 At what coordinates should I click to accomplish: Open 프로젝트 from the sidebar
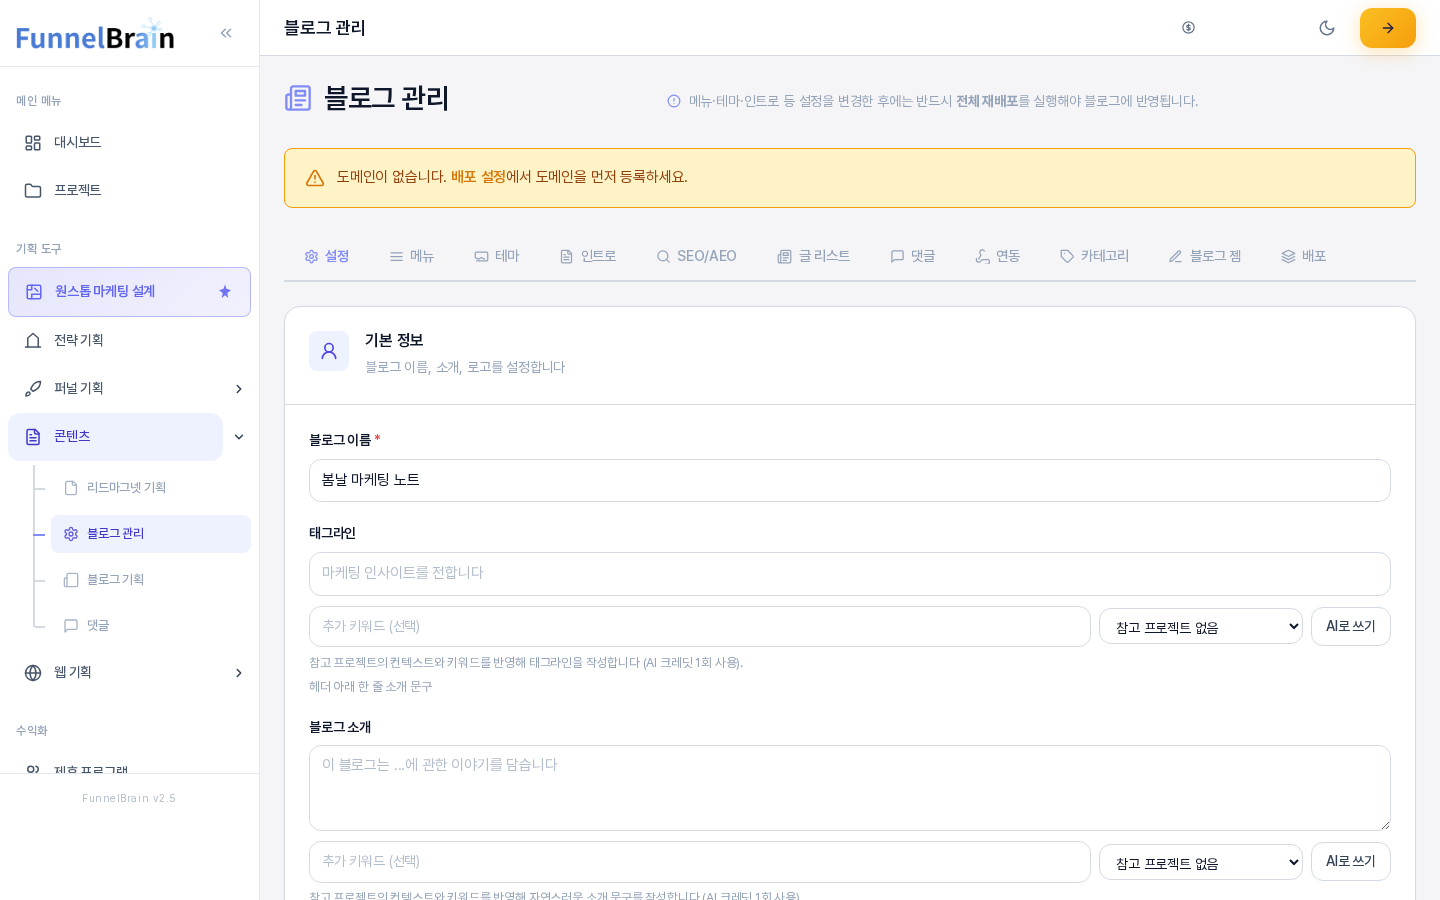(x=129, y=190)
